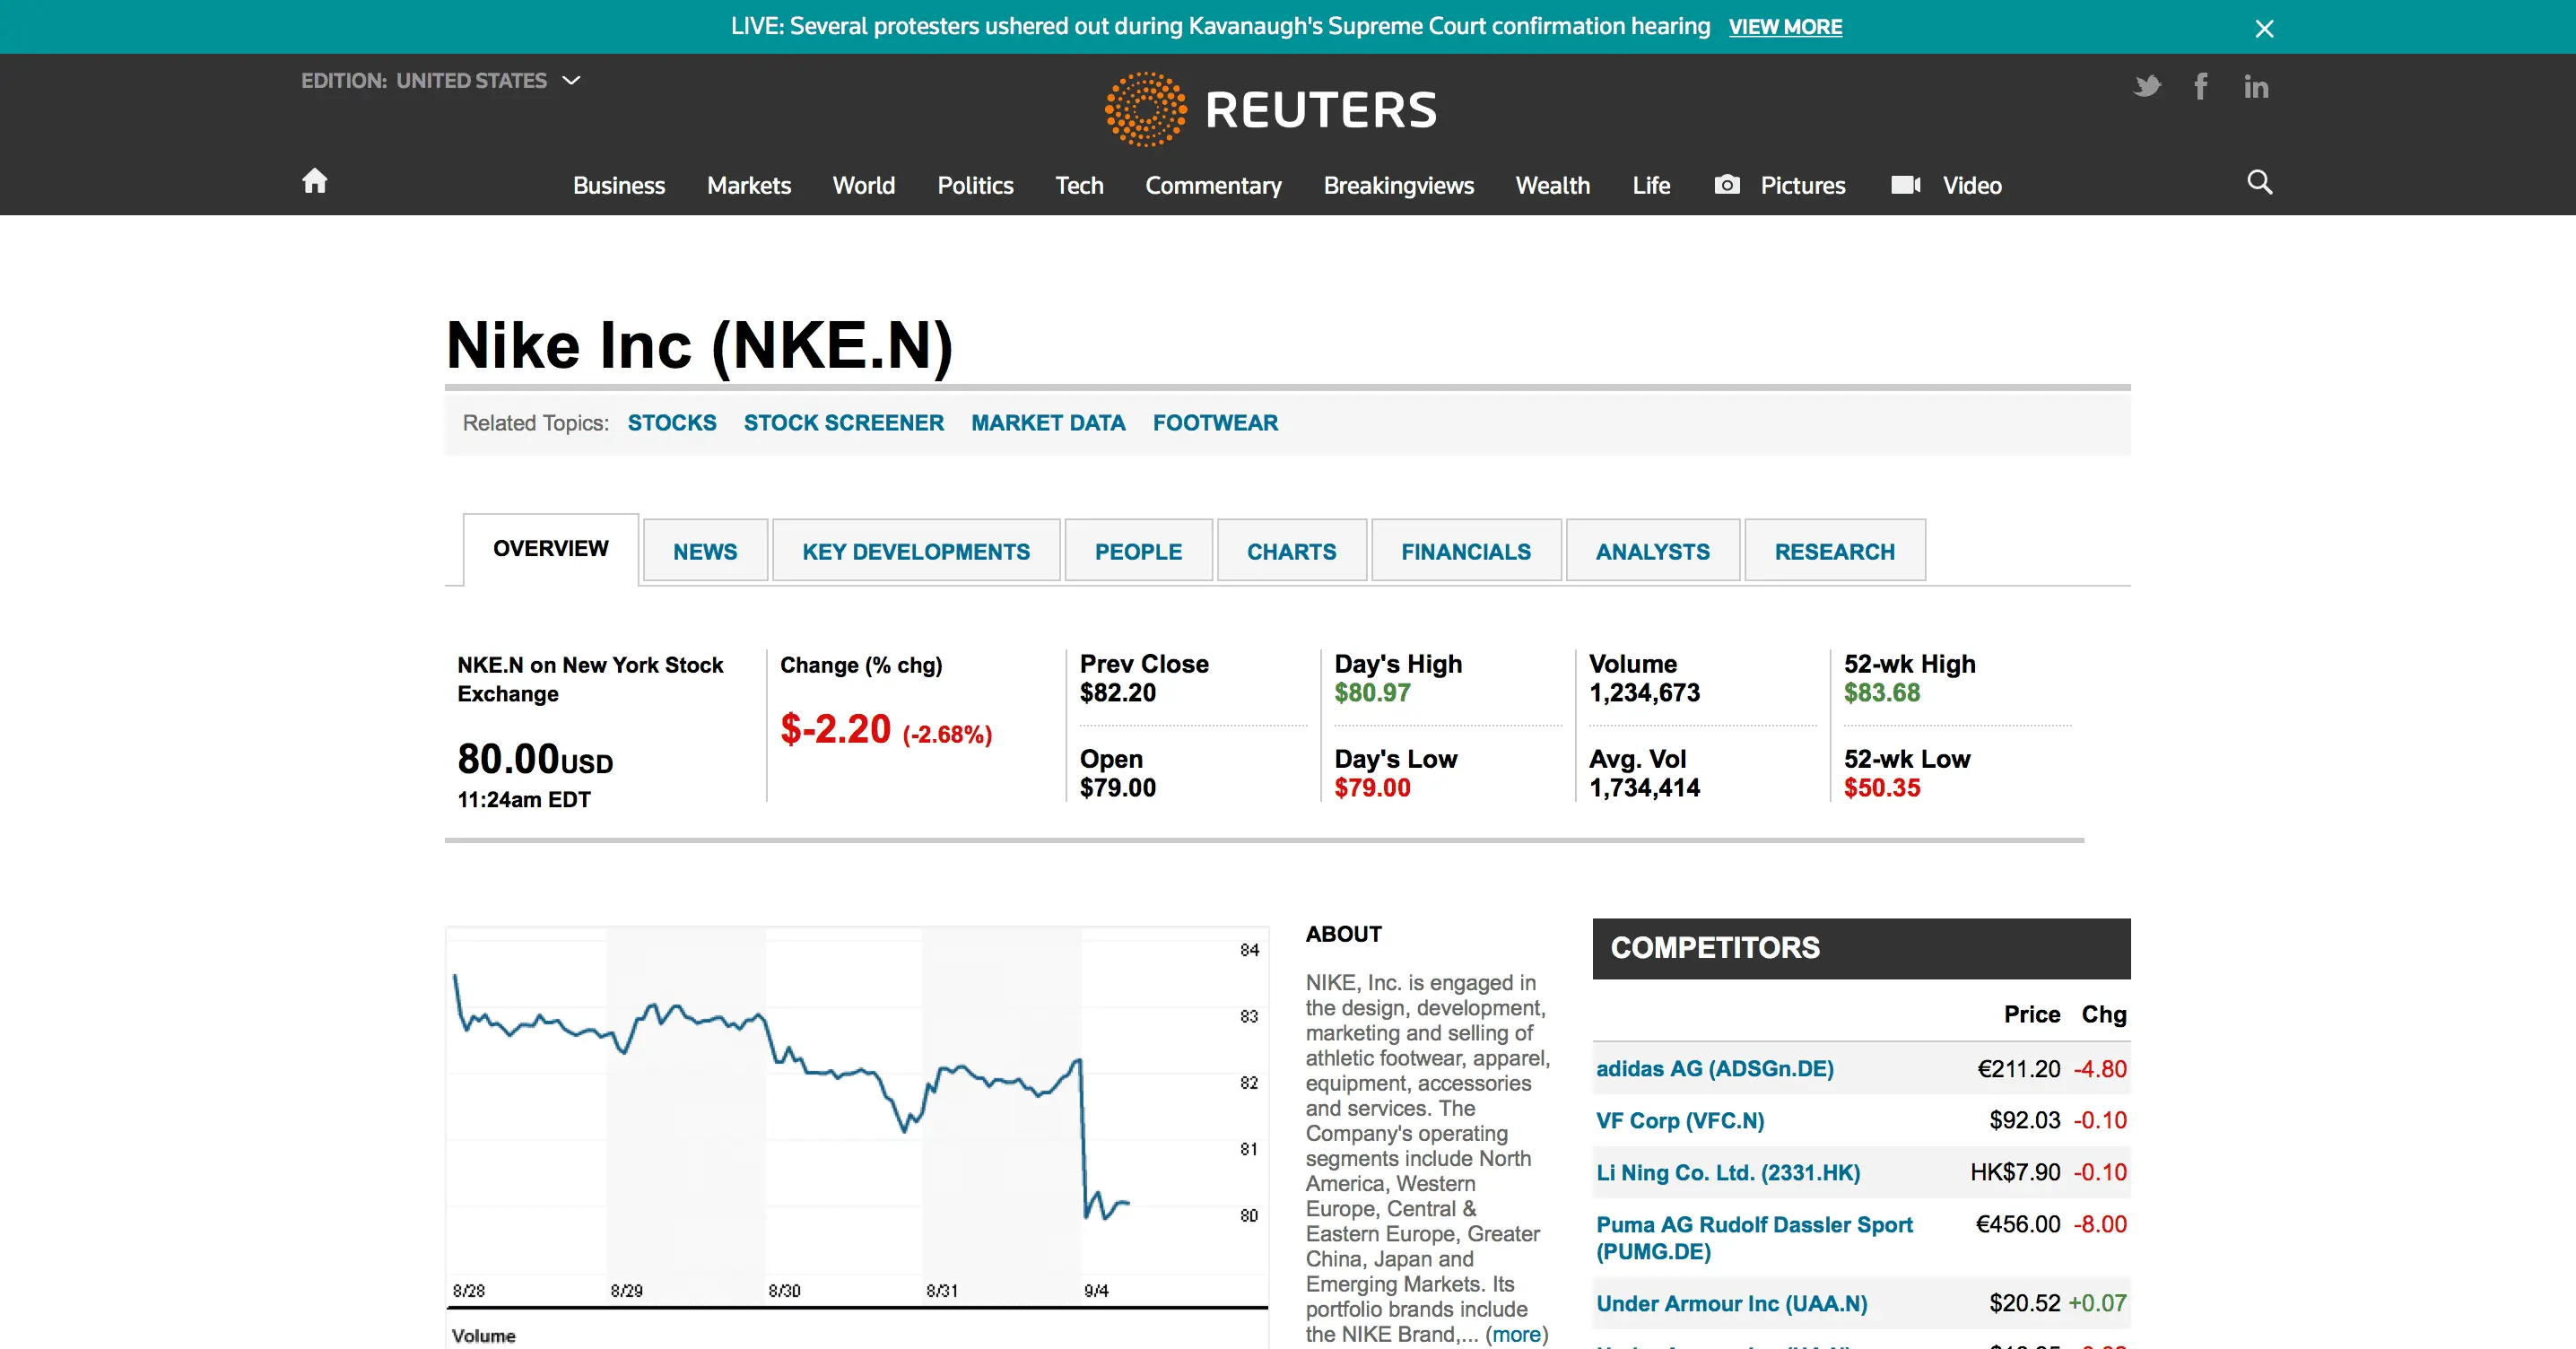
Task: Open the Financials tab
Action: coord(1465,551)
